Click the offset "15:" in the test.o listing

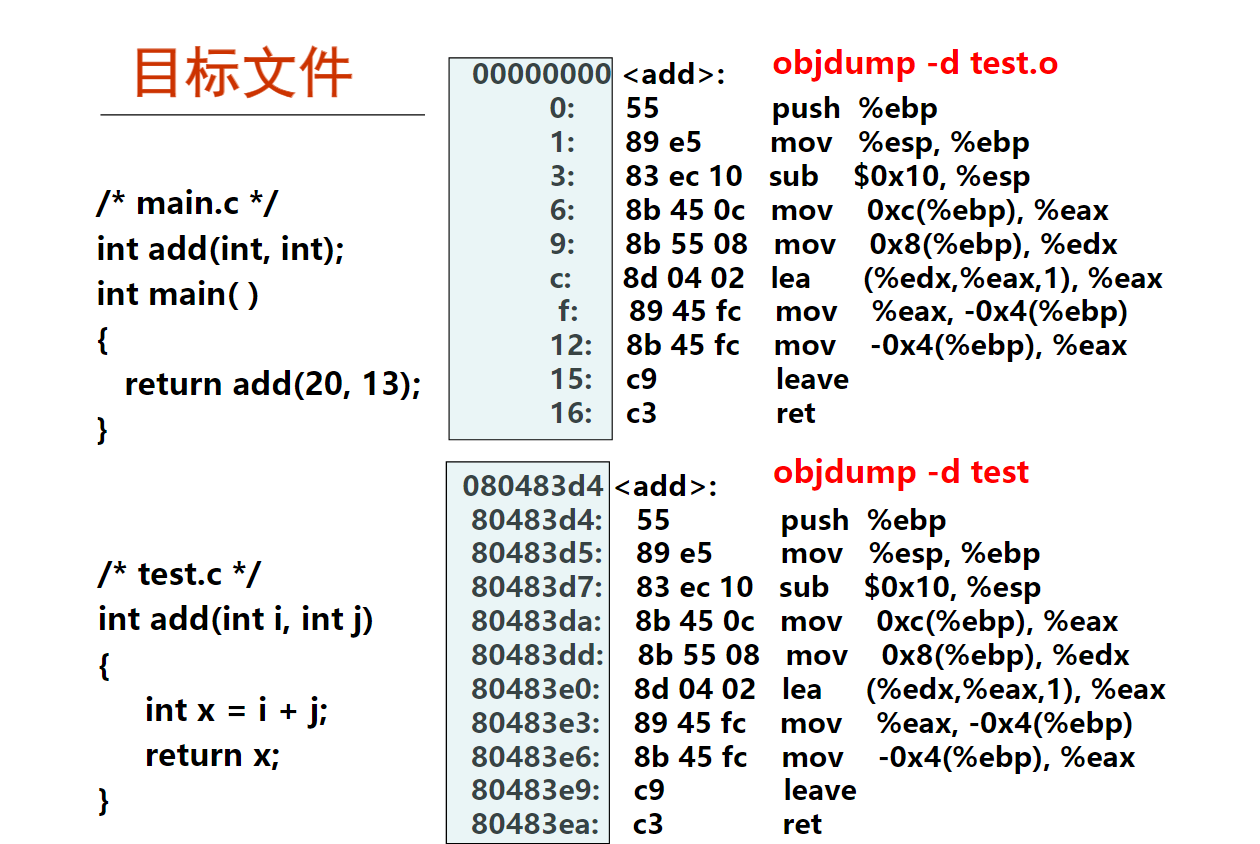pyautogui.click(x=571, y=379)
